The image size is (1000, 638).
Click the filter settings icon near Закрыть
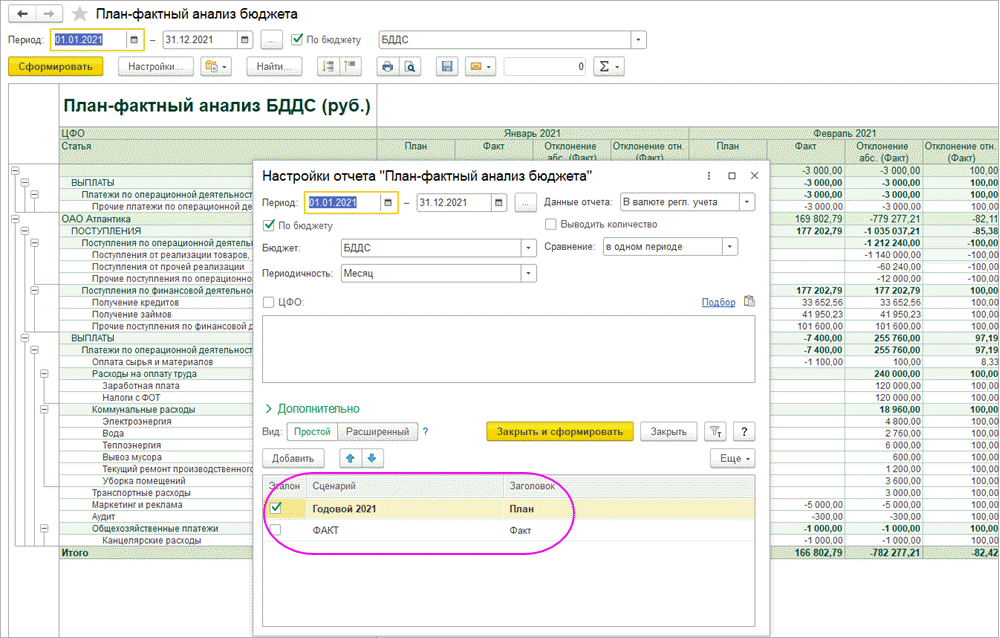714,432
